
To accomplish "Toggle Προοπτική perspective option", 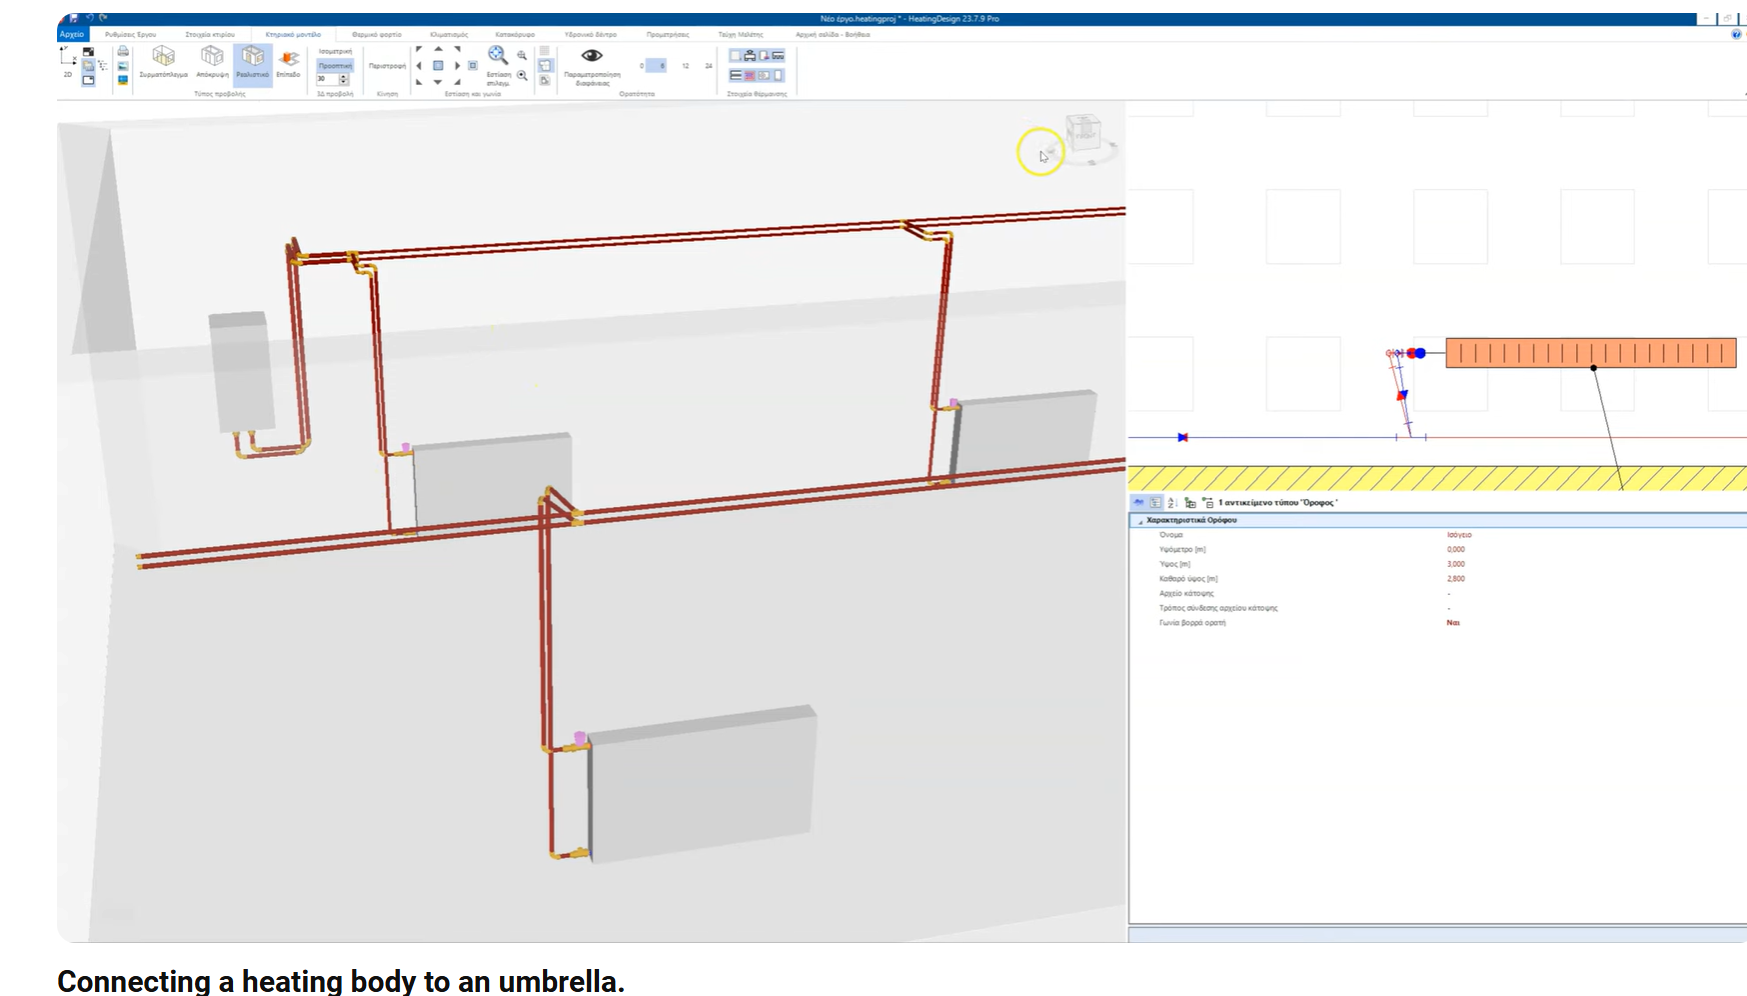I will pyautogui.click(x=335, y=65).
